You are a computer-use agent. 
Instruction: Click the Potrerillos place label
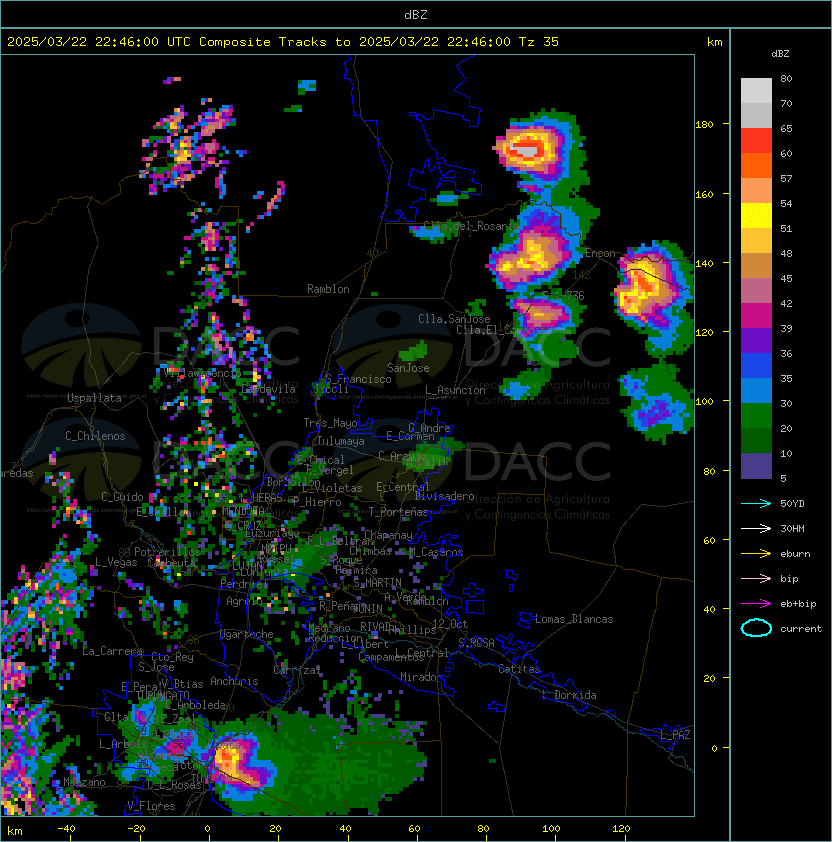(167, 551)
